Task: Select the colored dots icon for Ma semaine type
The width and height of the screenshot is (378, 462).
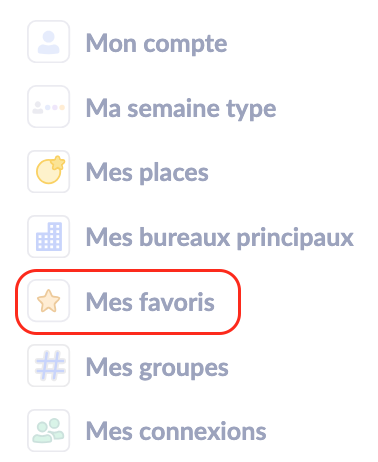Action: (49, 107)
